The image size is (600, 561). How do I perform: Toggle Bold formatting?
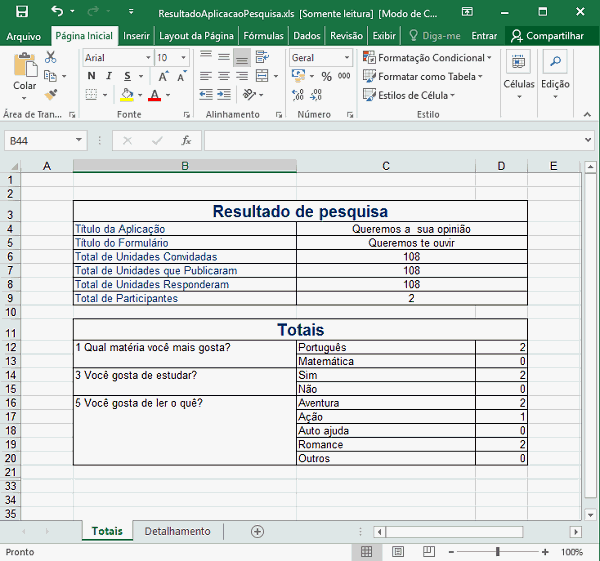click(x=91, y=77)
